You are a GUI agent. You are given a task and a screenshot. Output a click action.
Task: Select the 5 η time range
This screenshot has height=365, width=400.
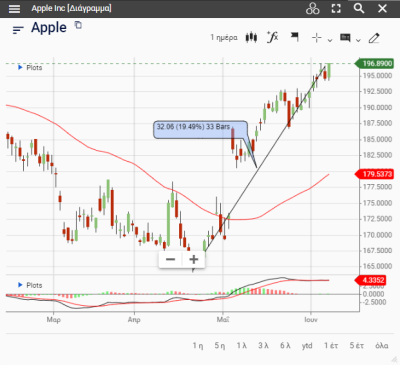[220, 346]
